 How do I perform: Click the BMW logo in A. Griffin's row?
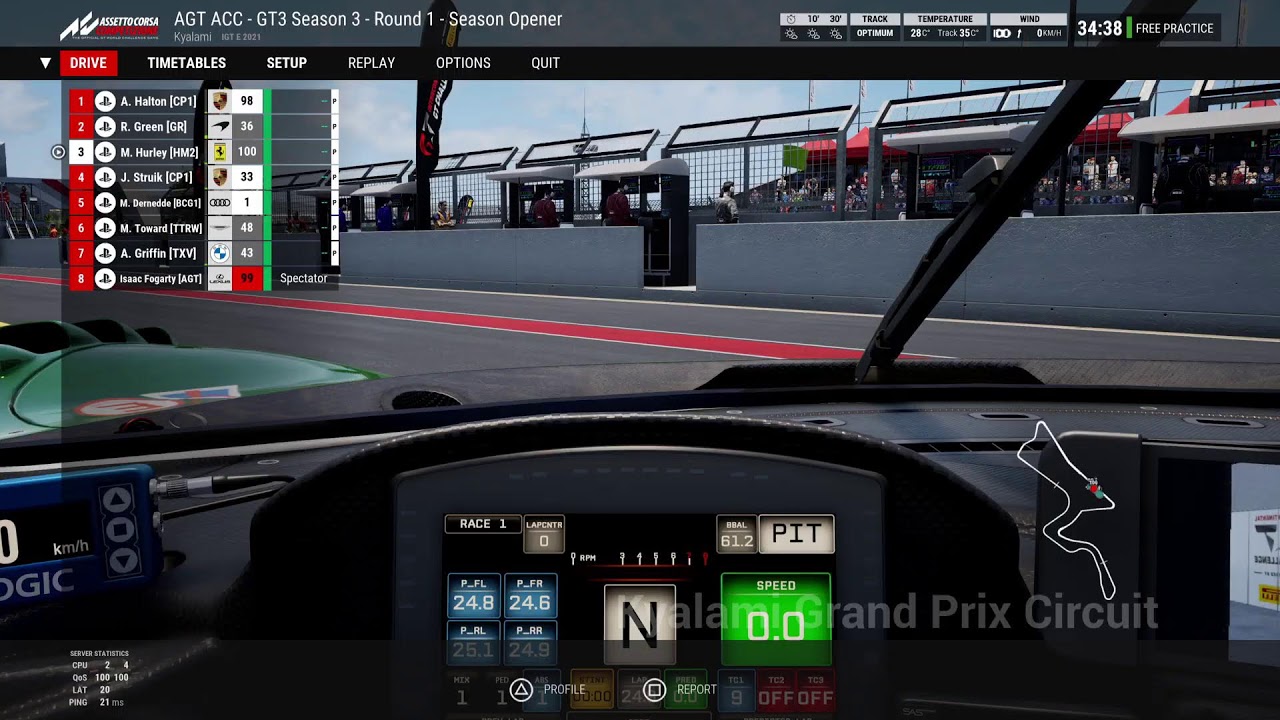pos(220,253)
